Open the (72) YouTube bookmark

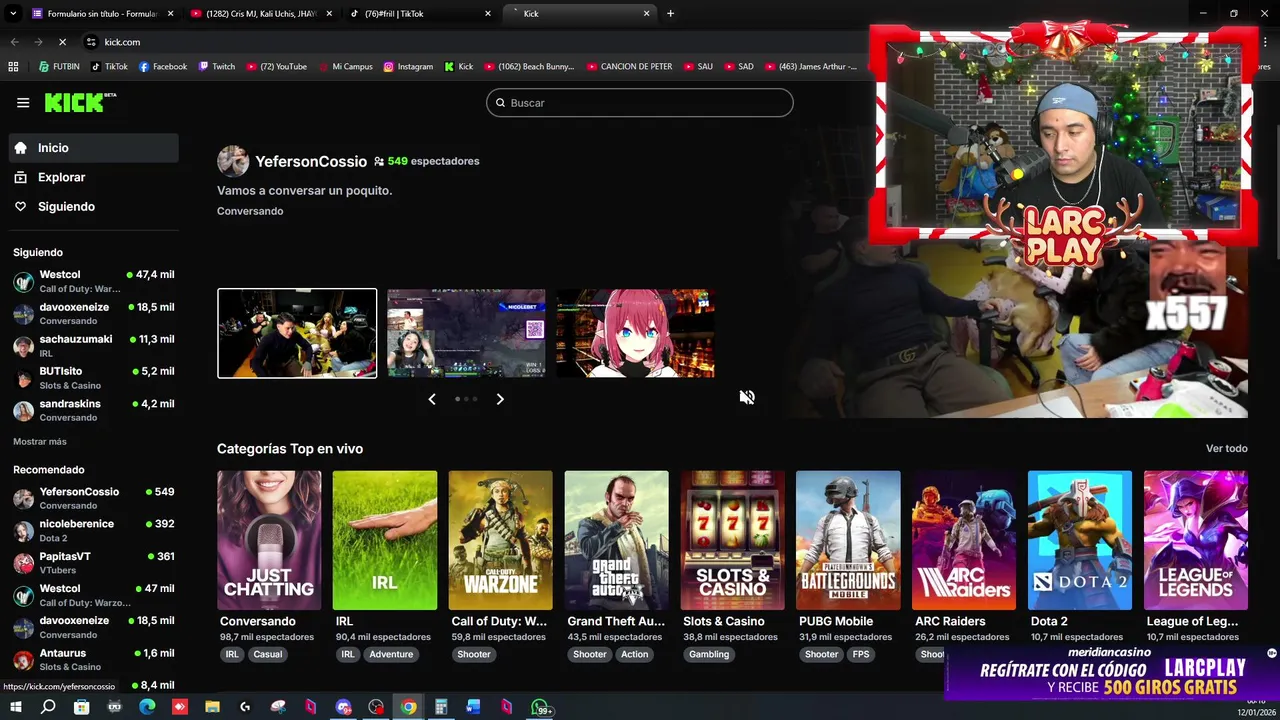(276, 67)
